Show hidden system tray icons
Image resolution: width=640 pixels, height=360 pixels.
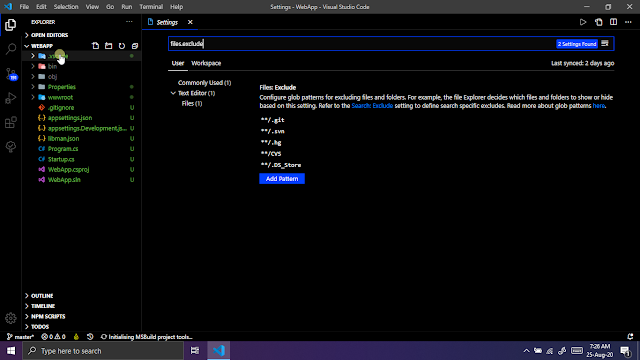[x=526, y=351]
